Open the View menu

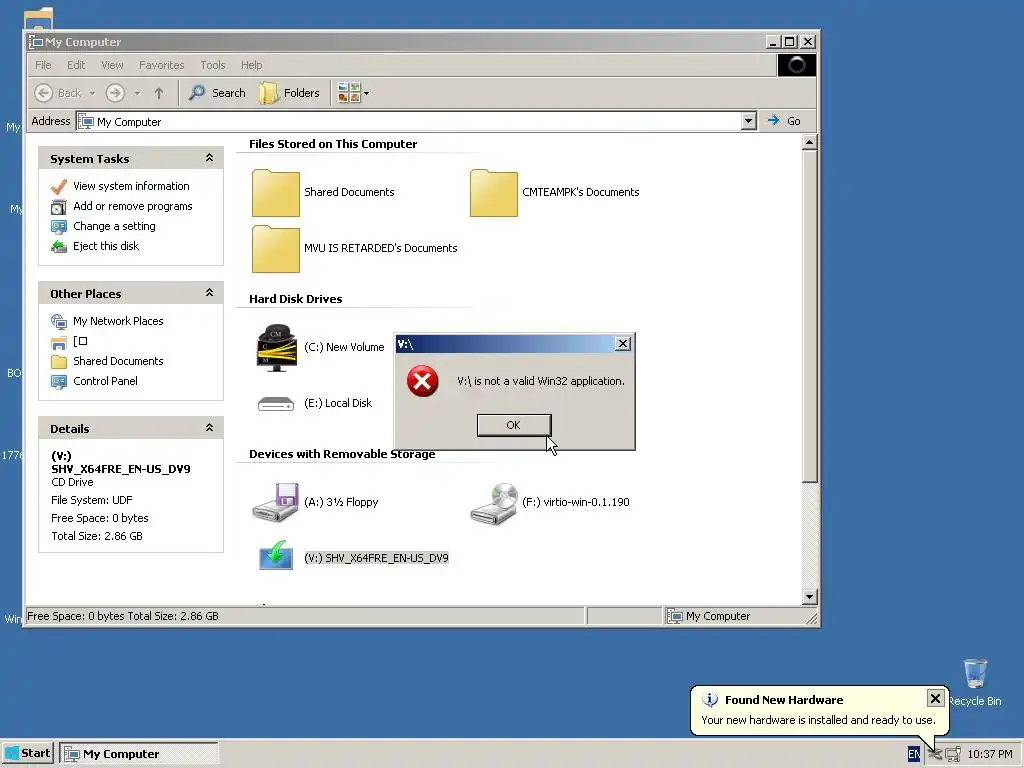pyautogui.click(x=112, y=65)
